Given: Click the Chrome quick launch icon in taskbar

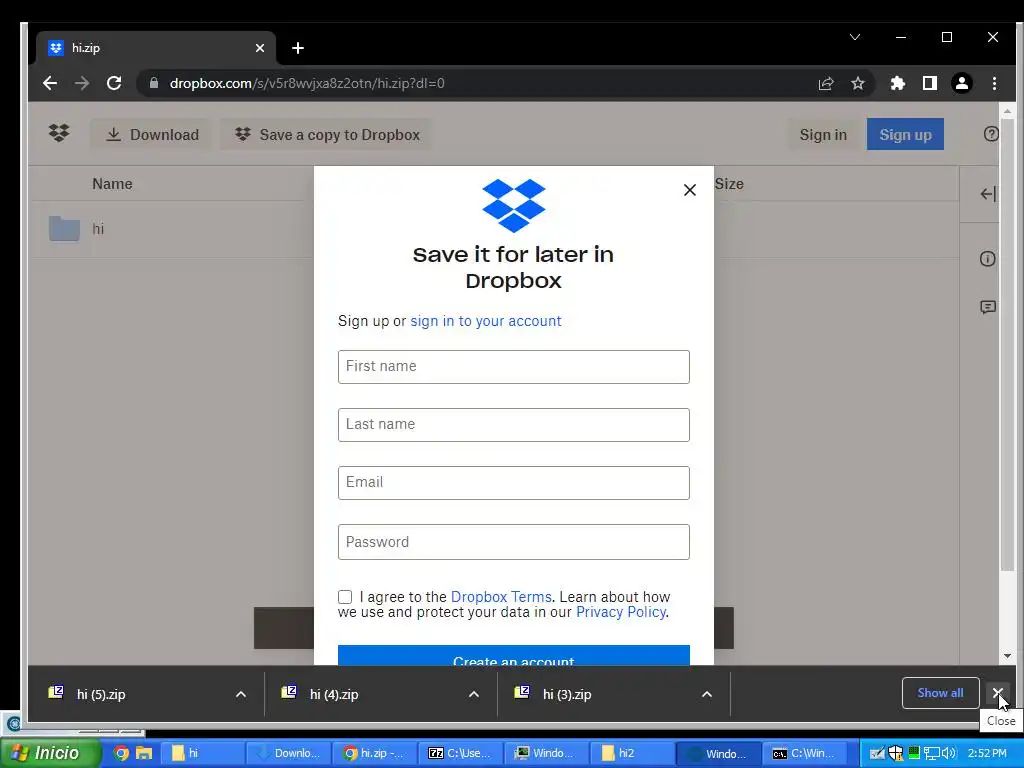Looking at the screenshot, I should point(121,753).
